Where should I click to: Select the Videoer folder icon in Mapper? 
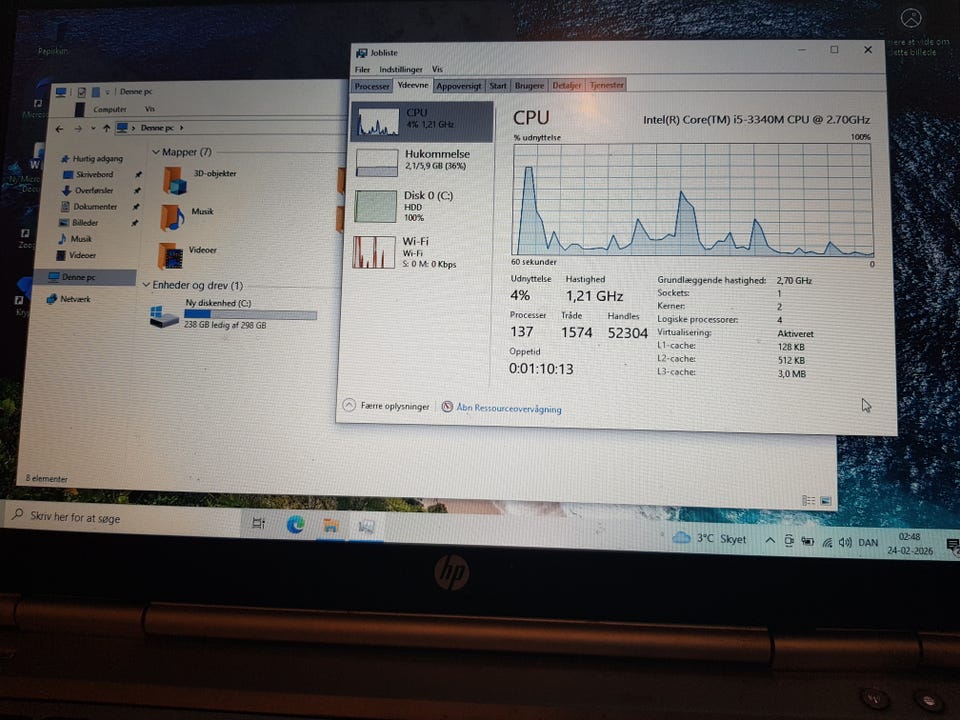[170, 256]
